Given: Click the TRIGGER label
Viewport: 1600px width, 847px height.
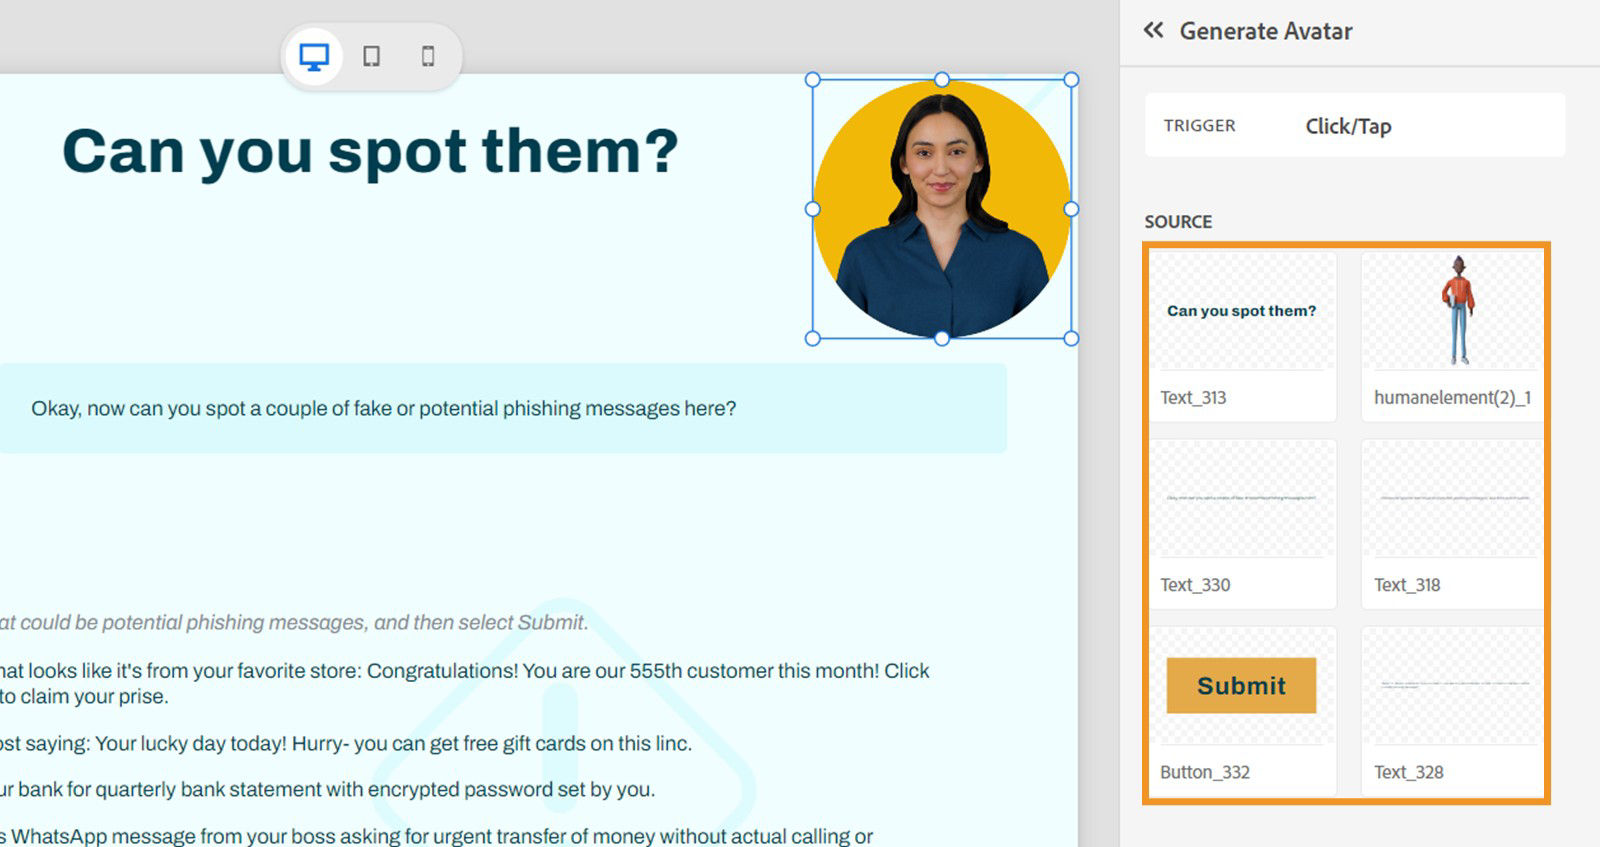Looking at the screenshot, I should pos(1199,125).
